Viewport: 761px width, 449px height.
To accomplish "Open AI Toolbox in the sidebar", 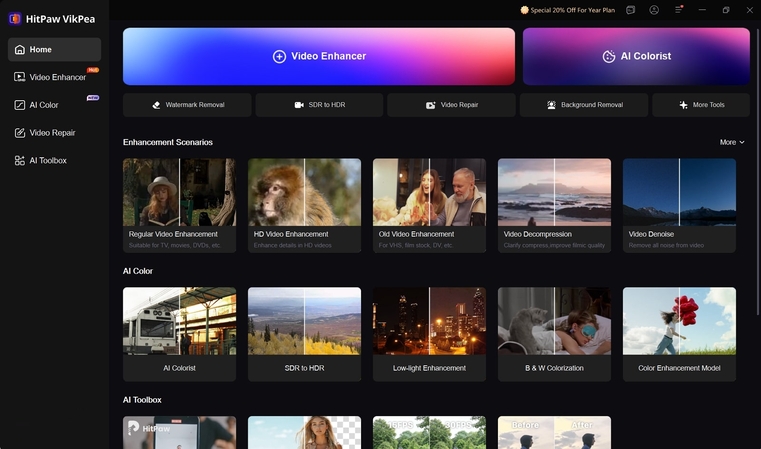I will pyautogui.click(x=54, y=160).
